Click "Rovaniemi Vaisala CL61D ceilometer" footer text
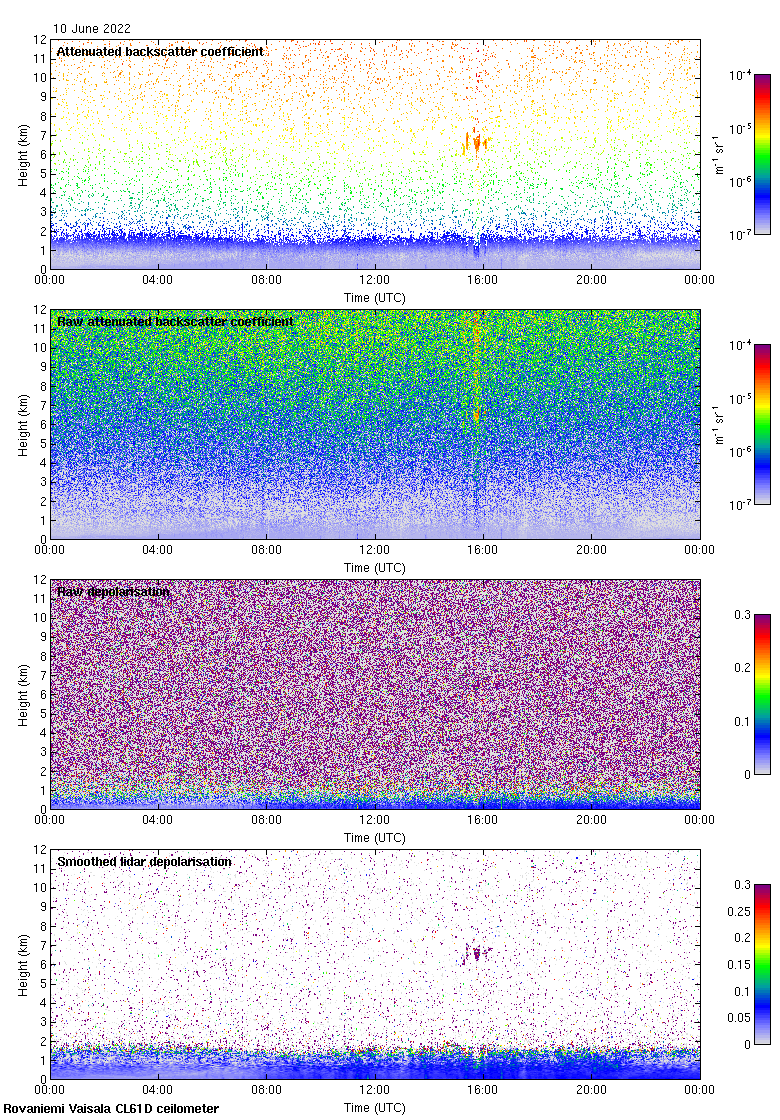The width and height of the screenshot is (780, 1120). [x=110, y=1108]
